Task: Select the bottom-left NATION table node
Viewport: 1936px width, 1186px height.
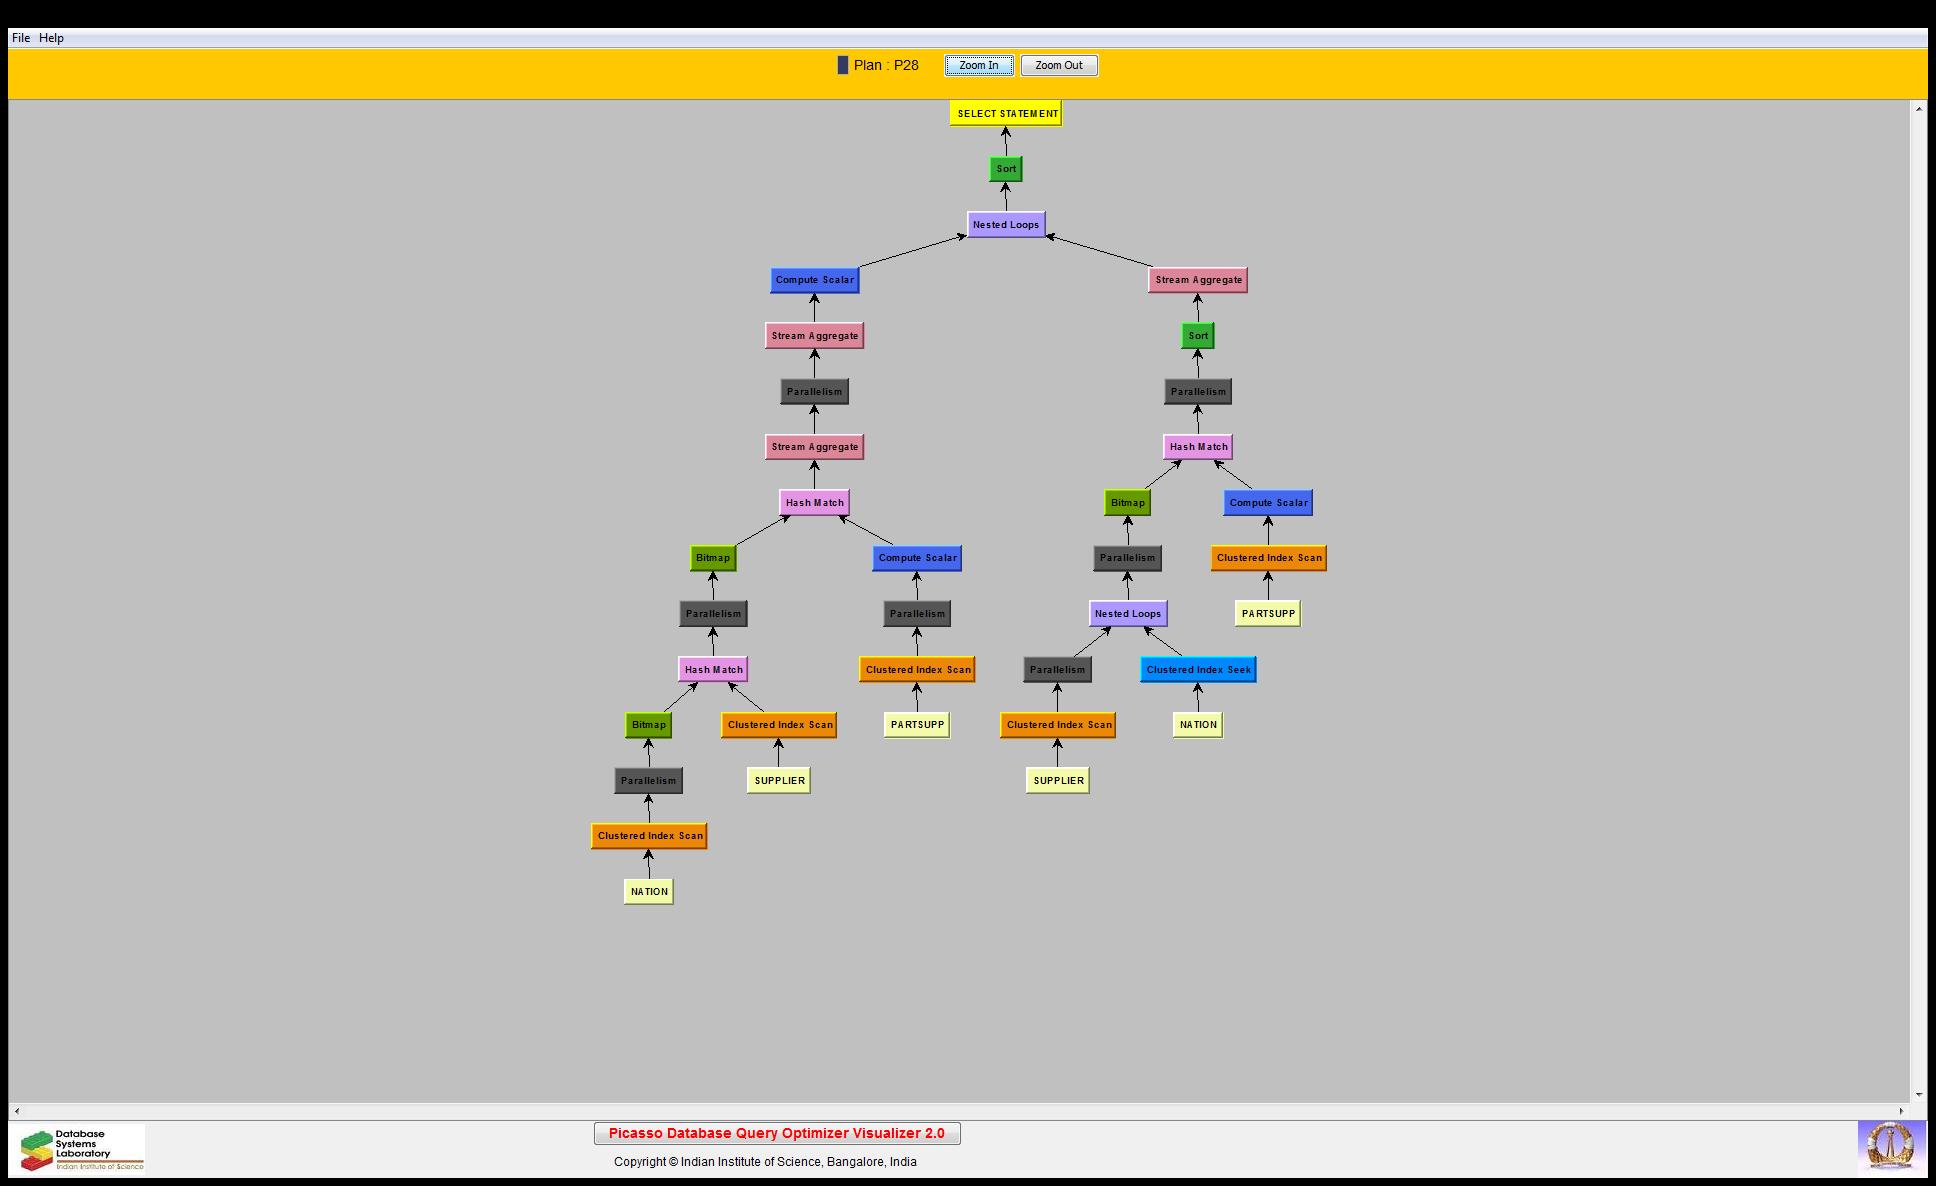Action: 649,892
